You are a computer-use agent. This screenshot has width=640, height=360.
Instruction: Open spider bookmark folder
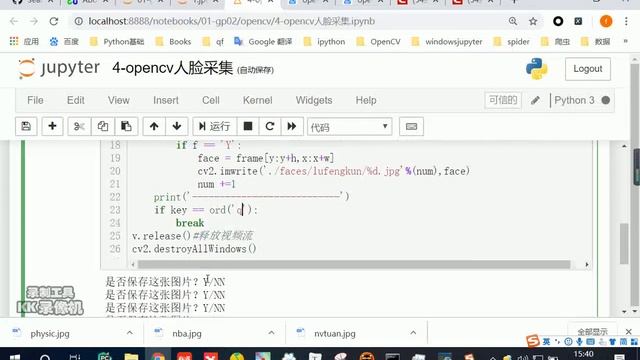pyautogui.click(x=511, y=41)
